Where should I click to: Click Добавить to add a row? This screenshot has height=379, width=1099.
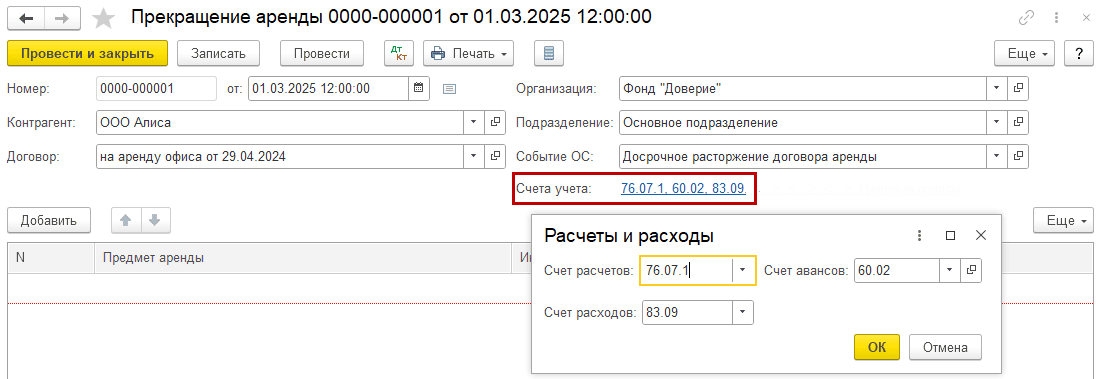[48, 221]
